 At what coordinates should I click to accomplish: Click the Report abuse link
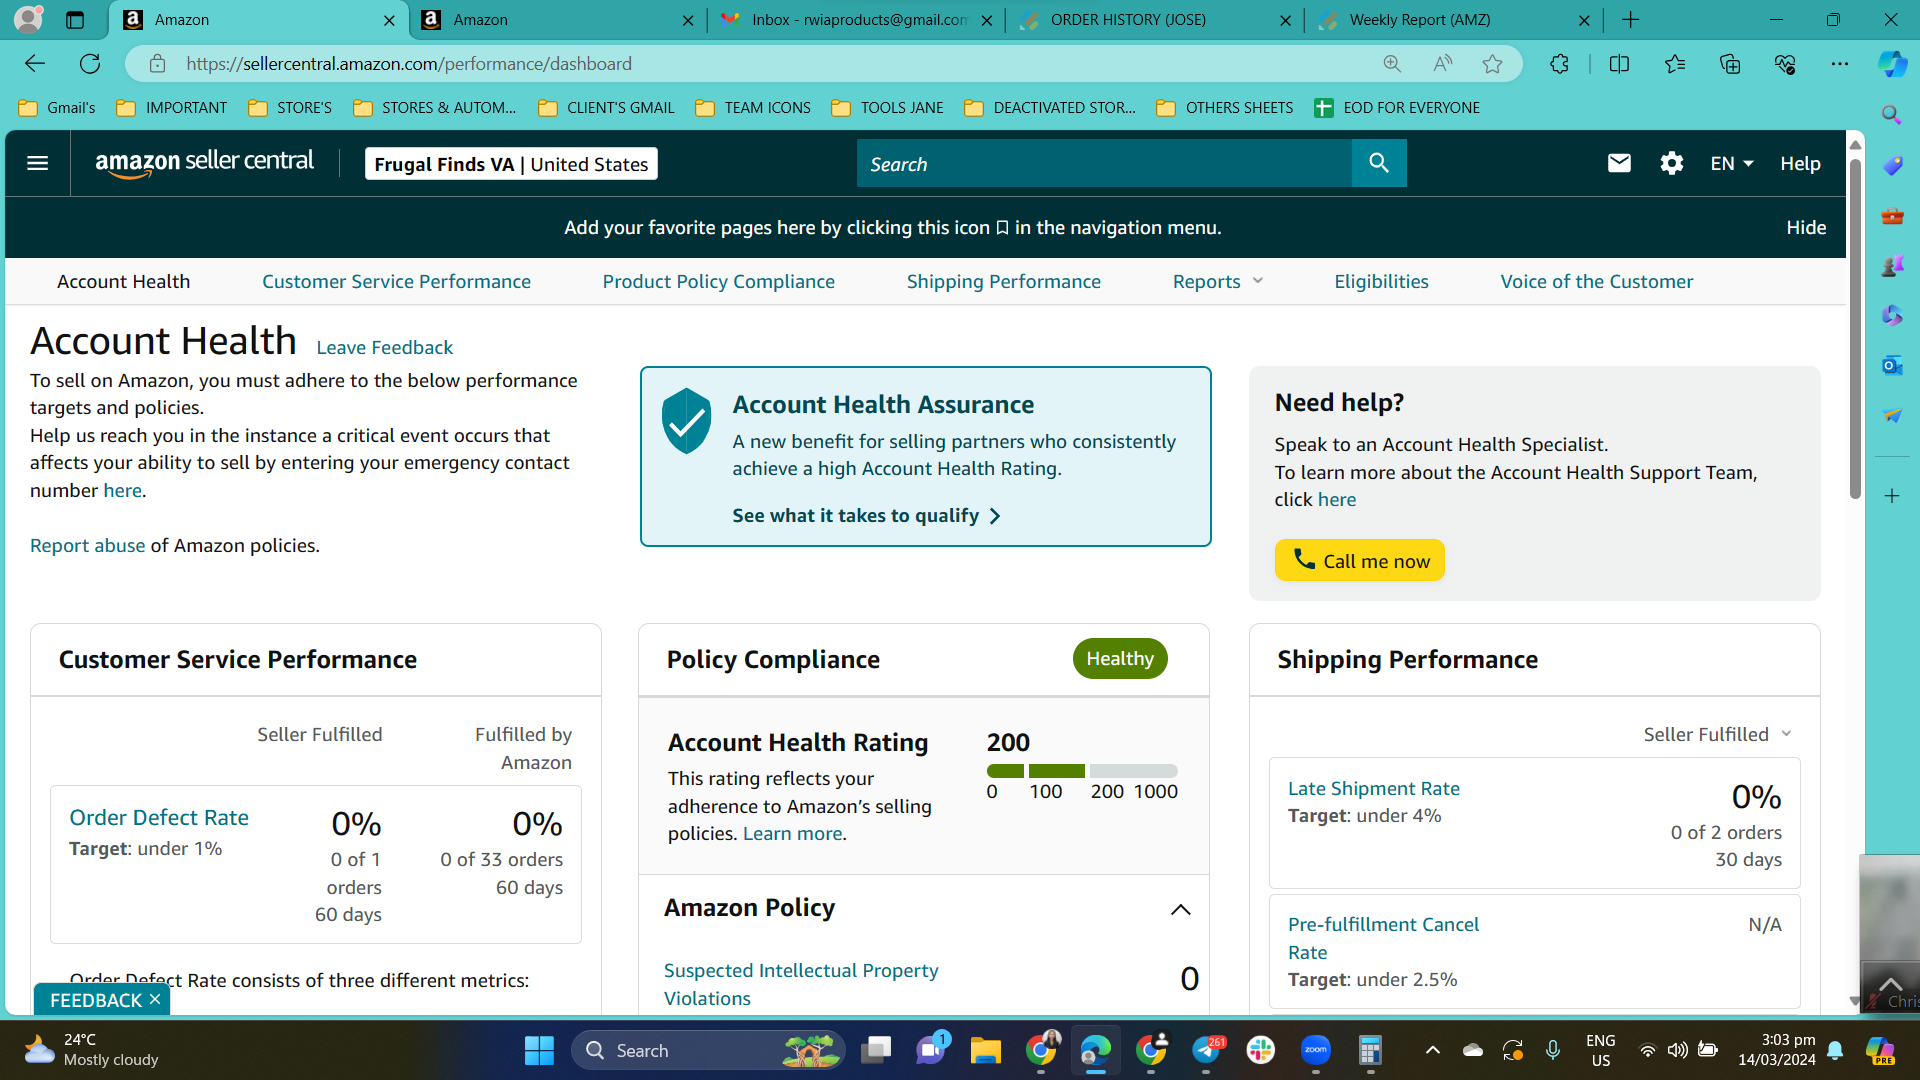tap(87, 546)
